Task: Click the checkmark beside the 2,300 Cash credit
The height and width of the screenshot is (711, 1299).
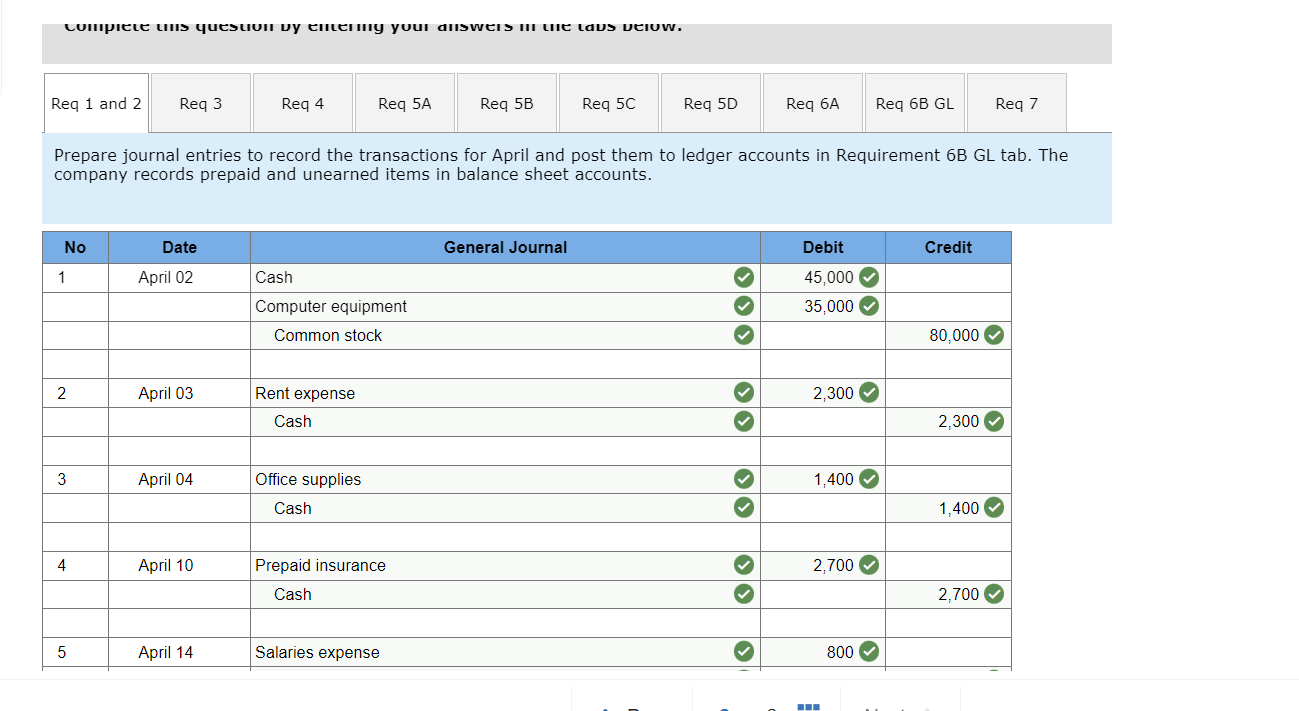Action: click(x=993, y=421)
